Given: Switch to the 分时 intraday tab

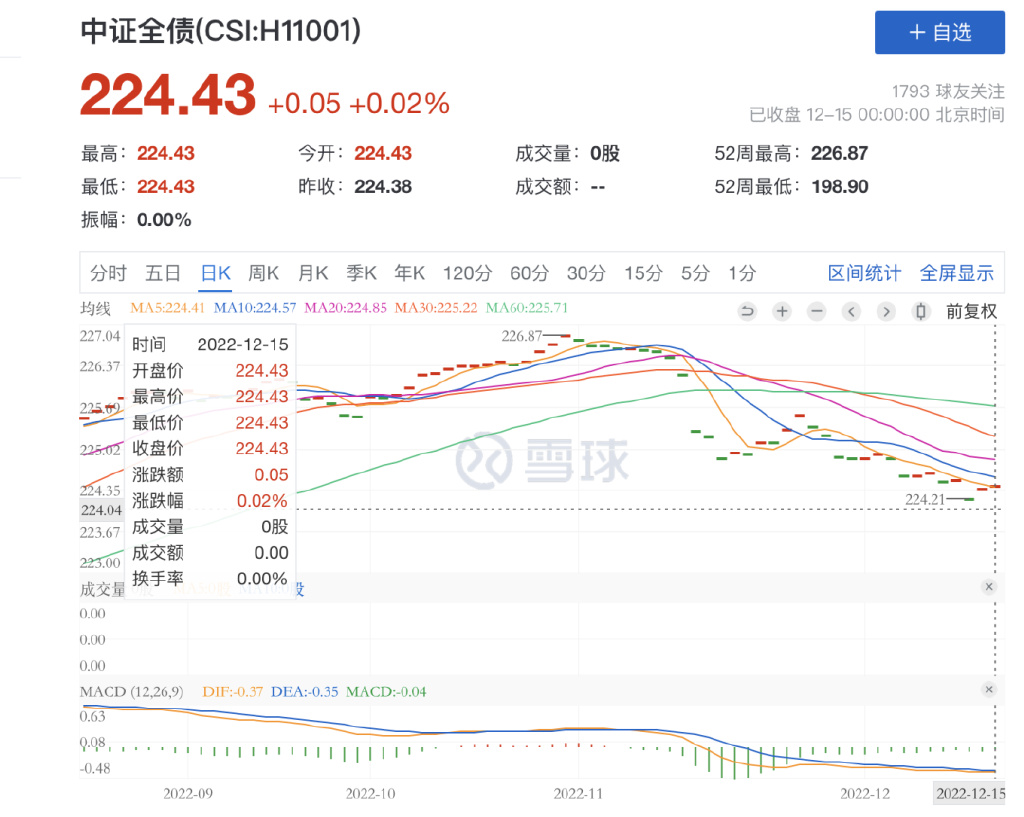Looking at the screenshot, I should [x=105, y=272].
